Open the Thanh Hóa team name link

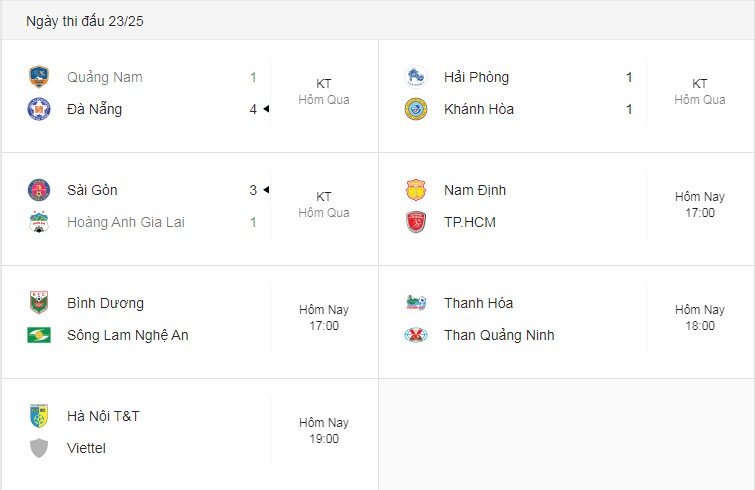click(x=478, y=303)
